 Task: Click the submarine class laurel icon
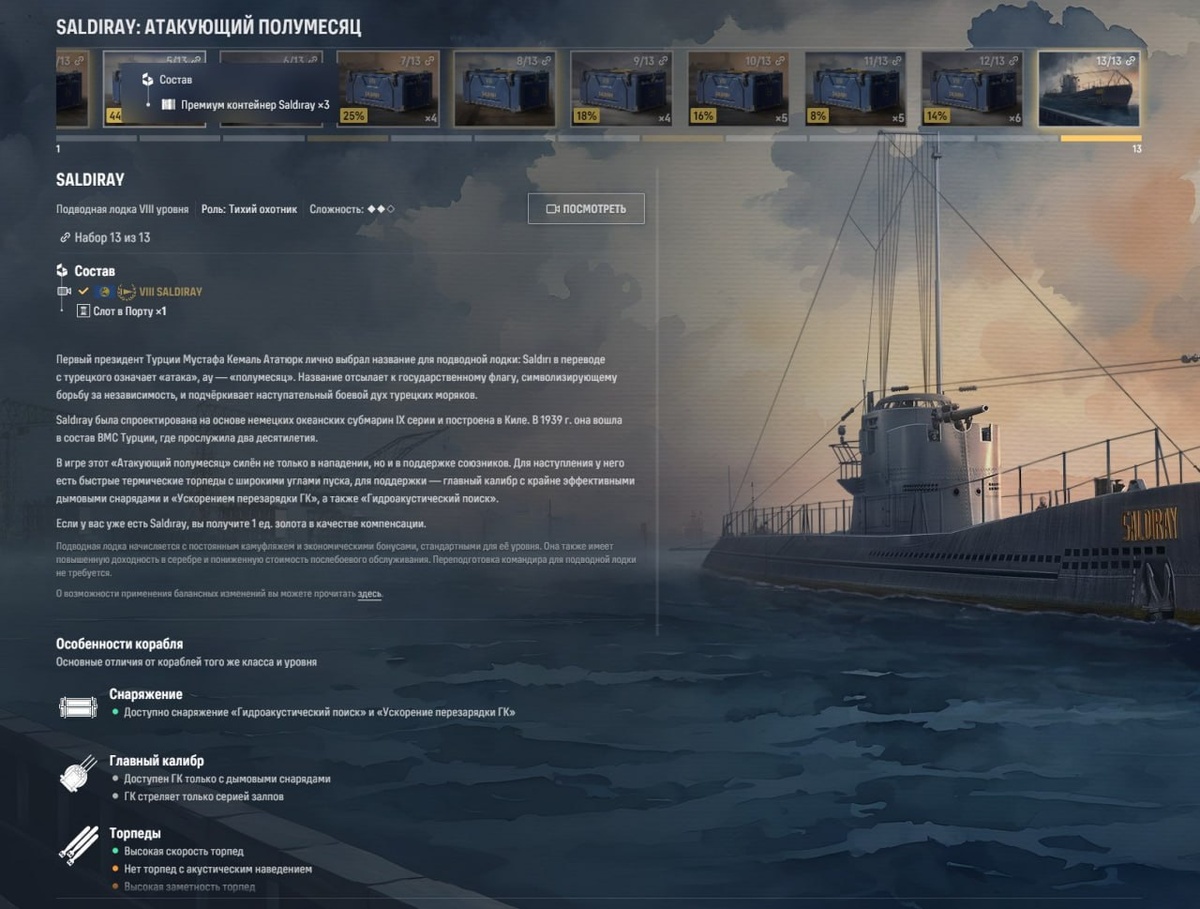126,292
